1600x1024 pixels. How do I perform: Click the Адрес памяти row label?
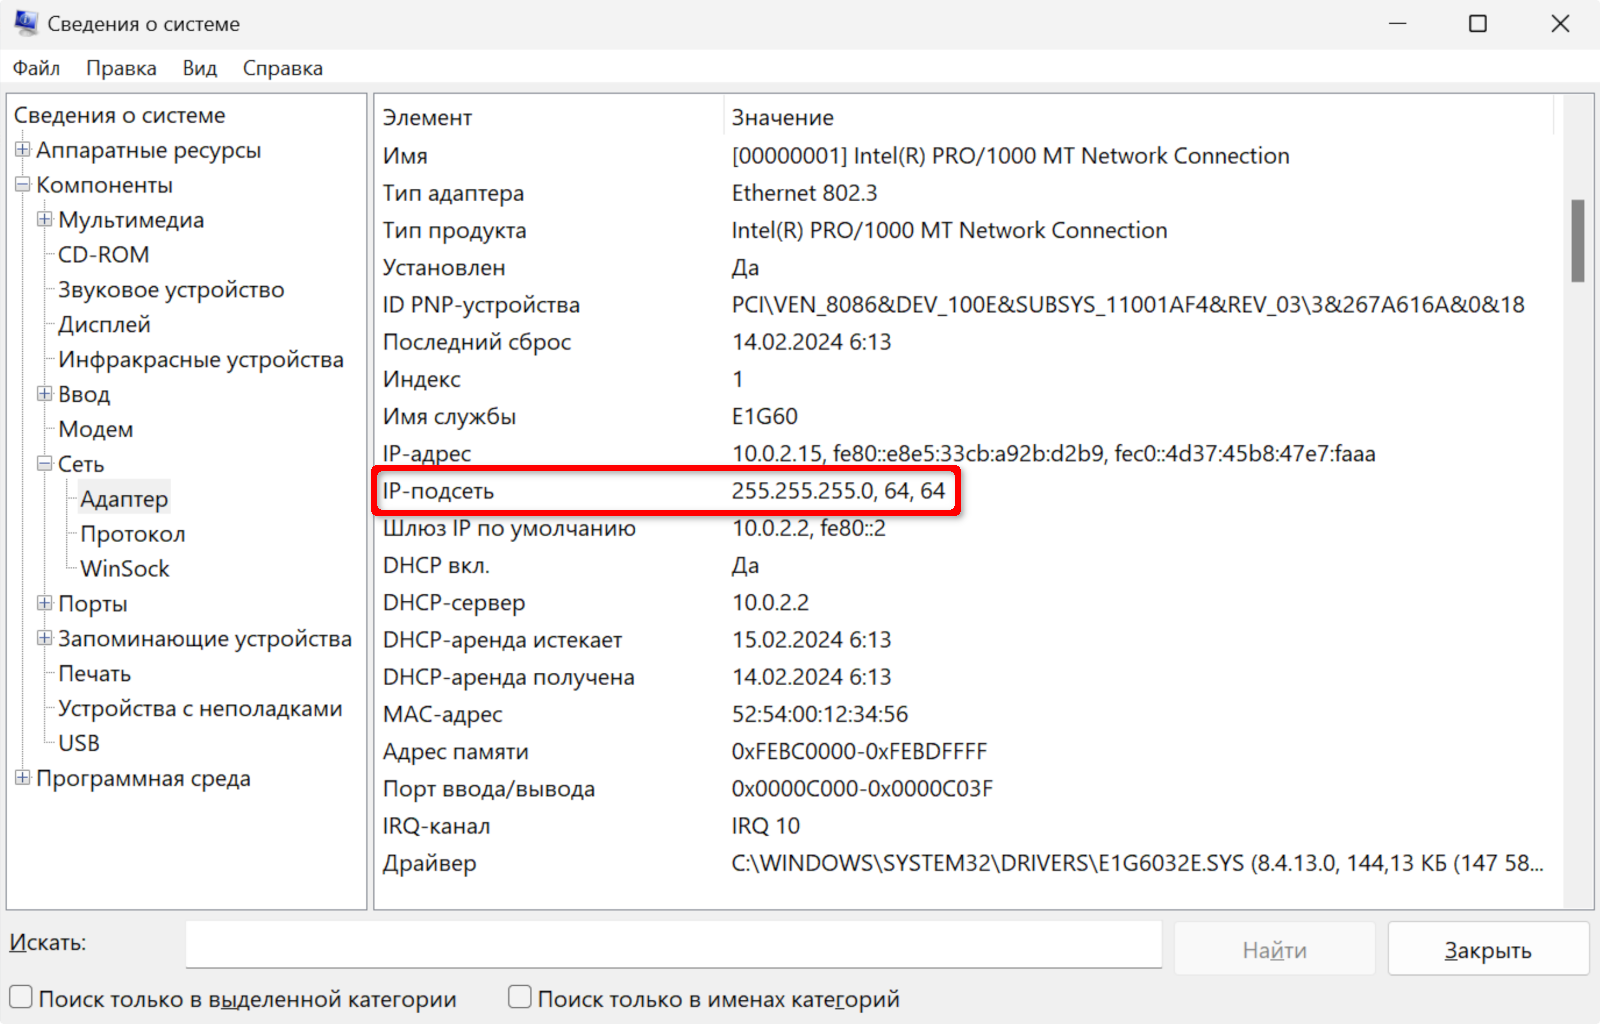(456, 752)
